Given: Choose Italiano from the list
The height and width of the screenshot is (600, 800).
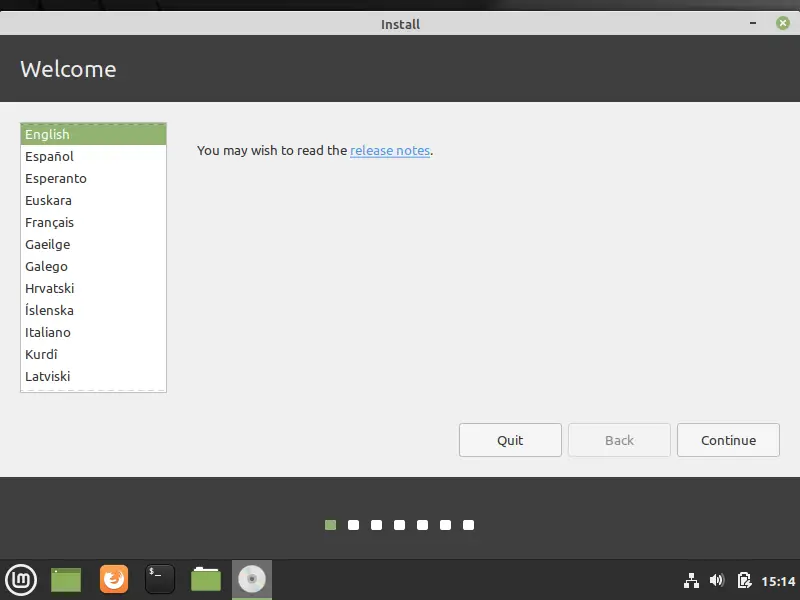Looking at the screenshot, I should click(93, 332).
